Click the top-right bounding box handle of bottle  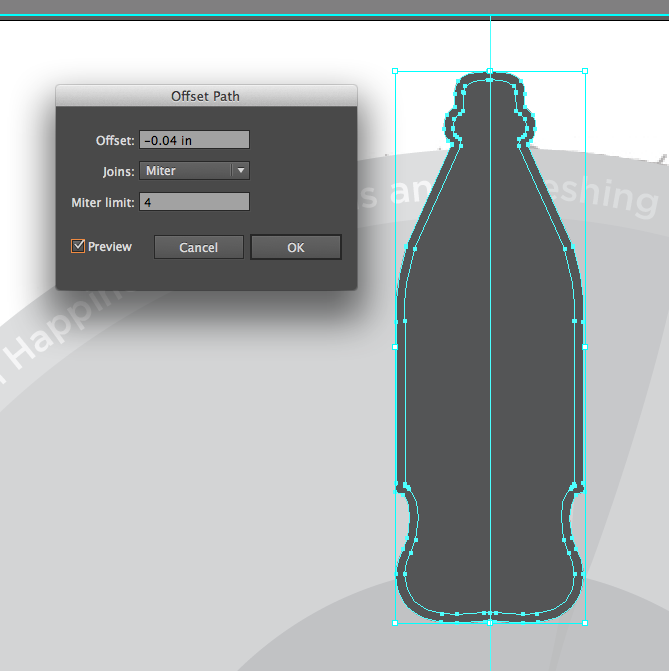coord(585,71)
